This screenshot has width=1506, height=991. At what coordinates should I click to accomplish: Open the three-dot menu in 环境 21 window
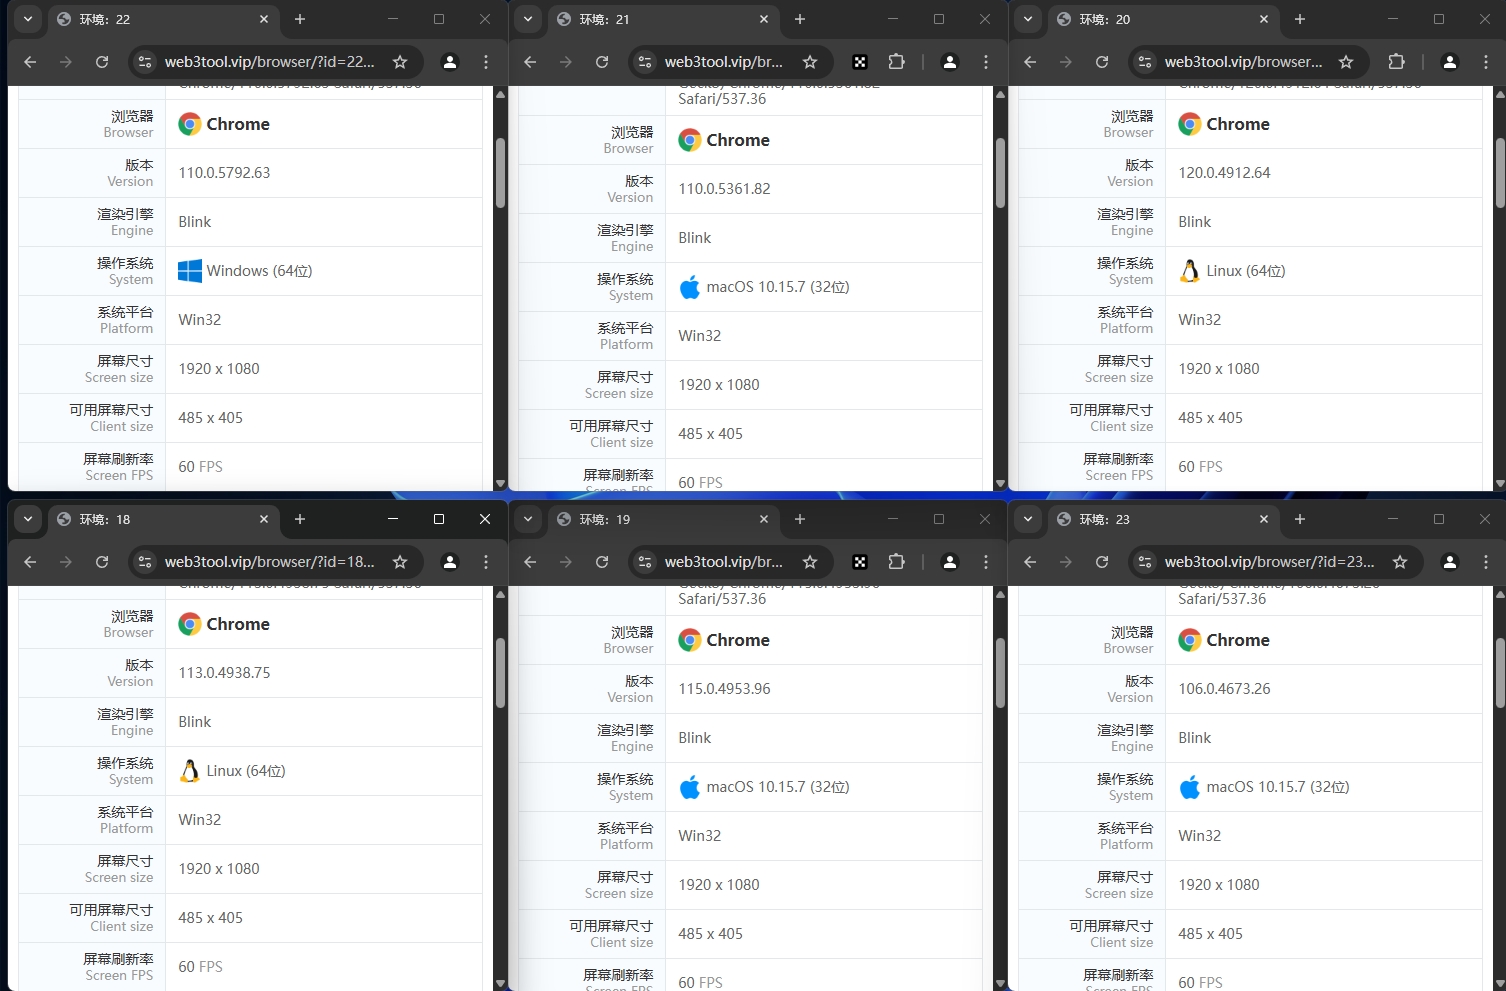986,62
